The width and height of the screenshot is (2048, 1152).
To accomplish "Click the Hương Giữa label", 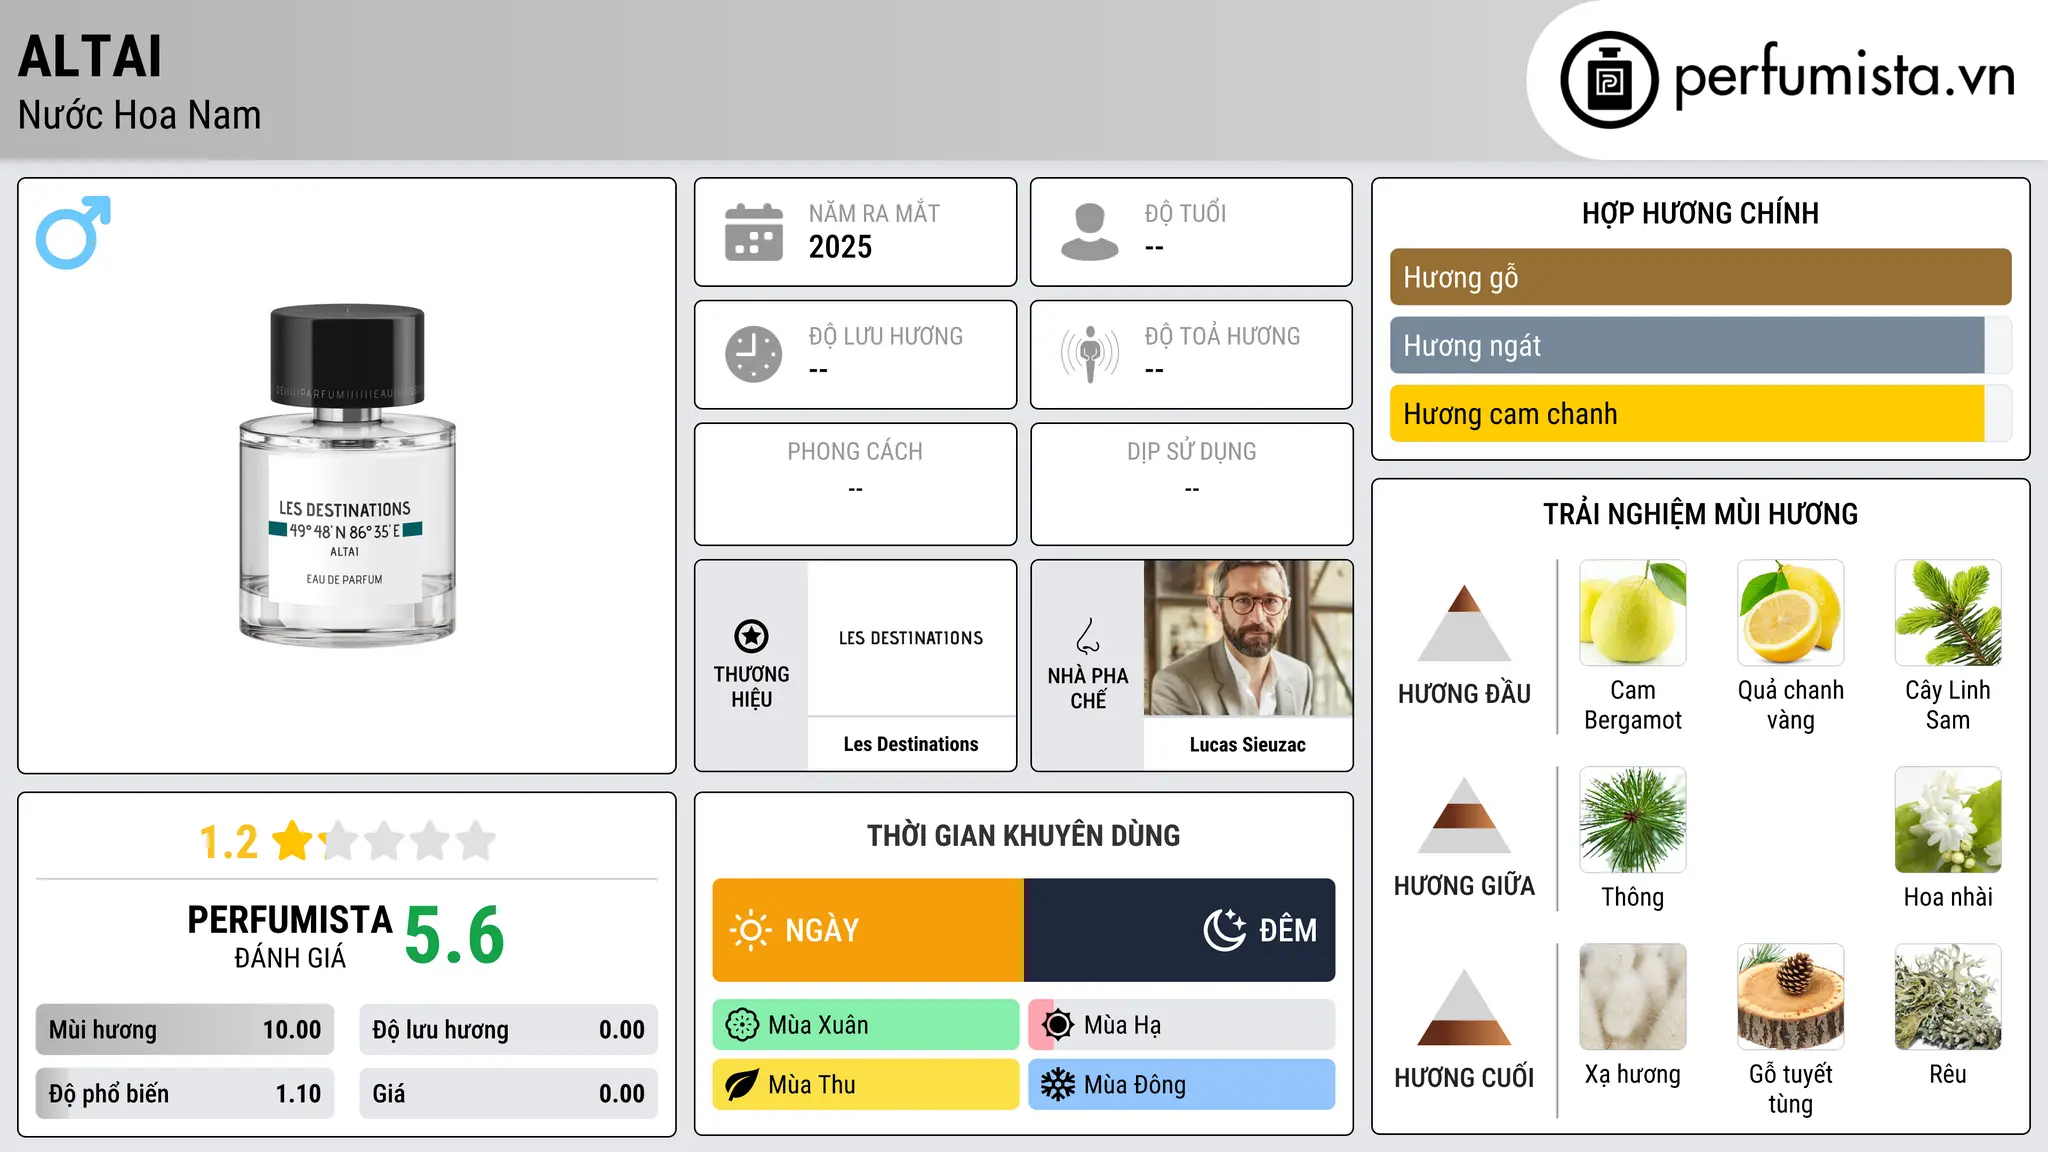I will tap(1464, 886).
